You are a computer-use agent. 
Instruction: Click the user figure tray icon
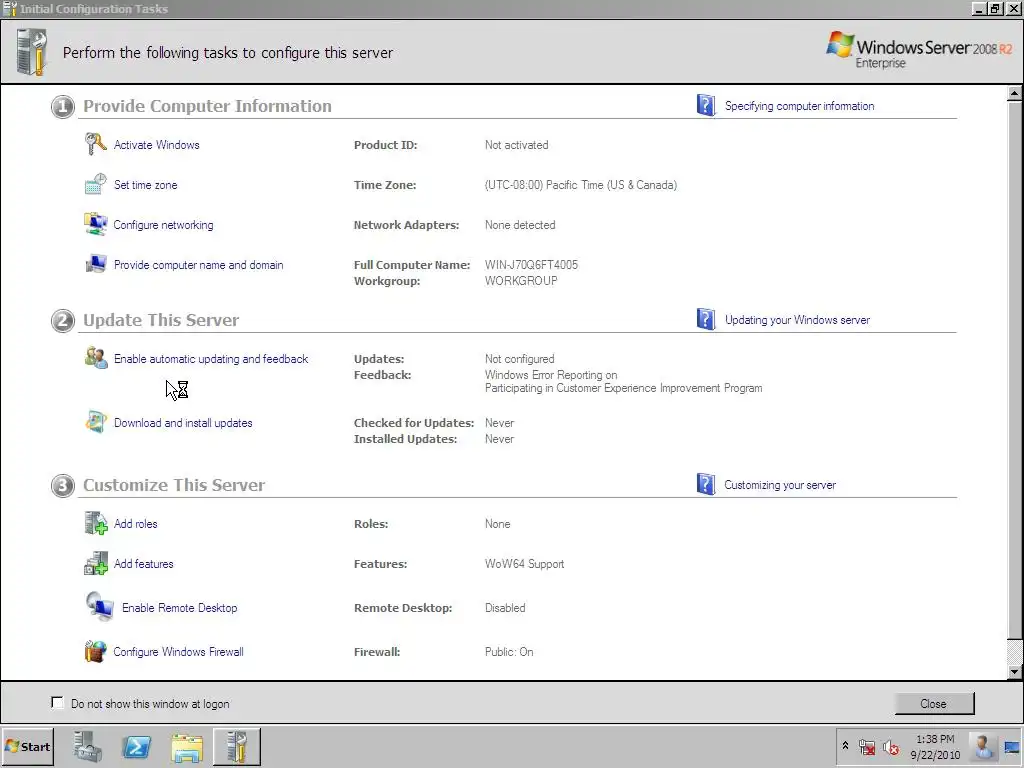coord(982,747)
